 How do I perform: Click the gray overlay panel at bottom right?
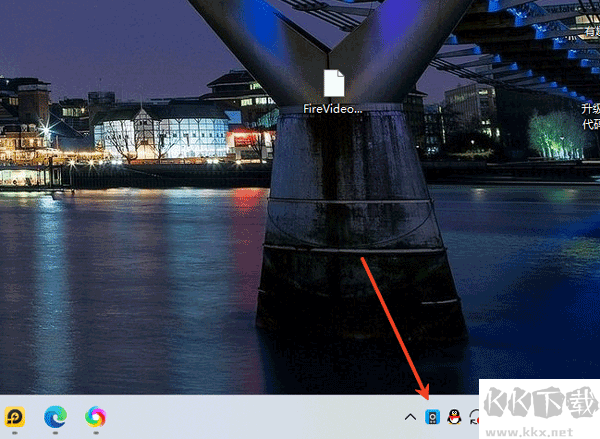(x=540, y=410)
